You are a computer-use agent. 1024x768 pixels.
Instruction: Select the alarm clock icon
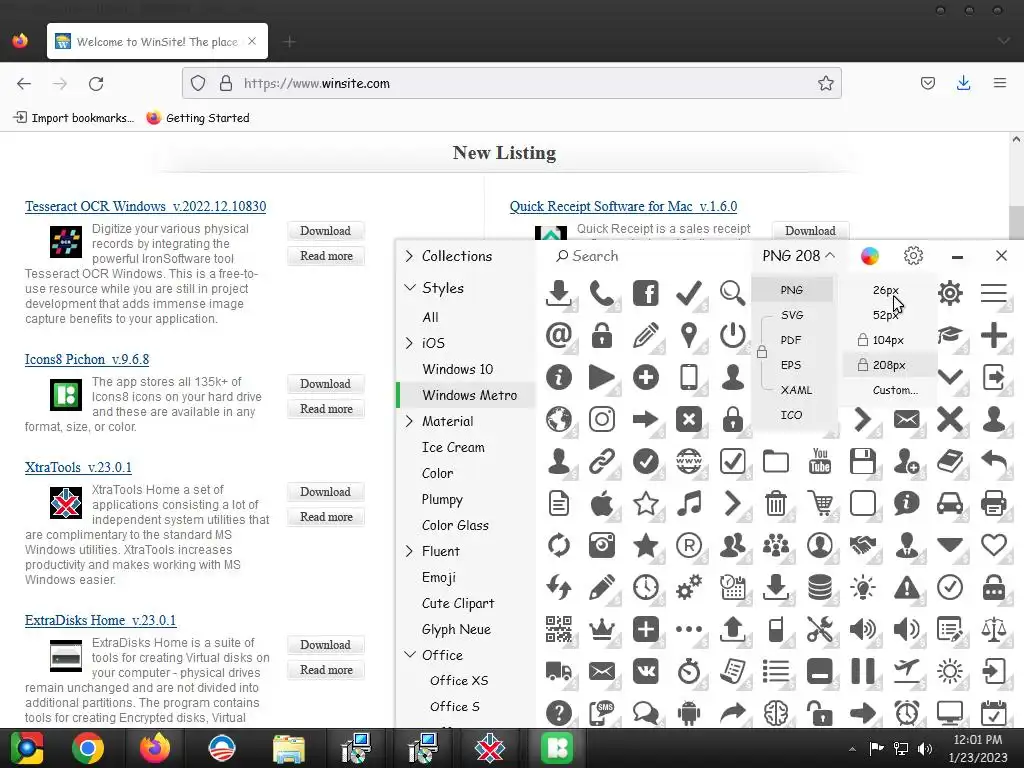point(906,713)
